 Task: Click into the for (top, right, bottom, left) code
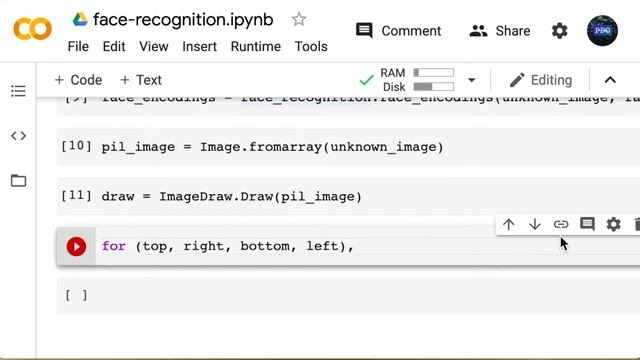tap(228, 246)
